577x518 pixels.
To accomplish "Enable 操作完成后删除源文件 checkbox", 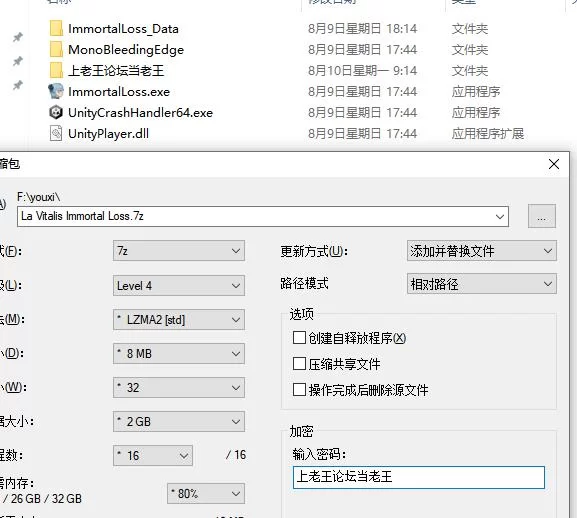I will [299, 390].
